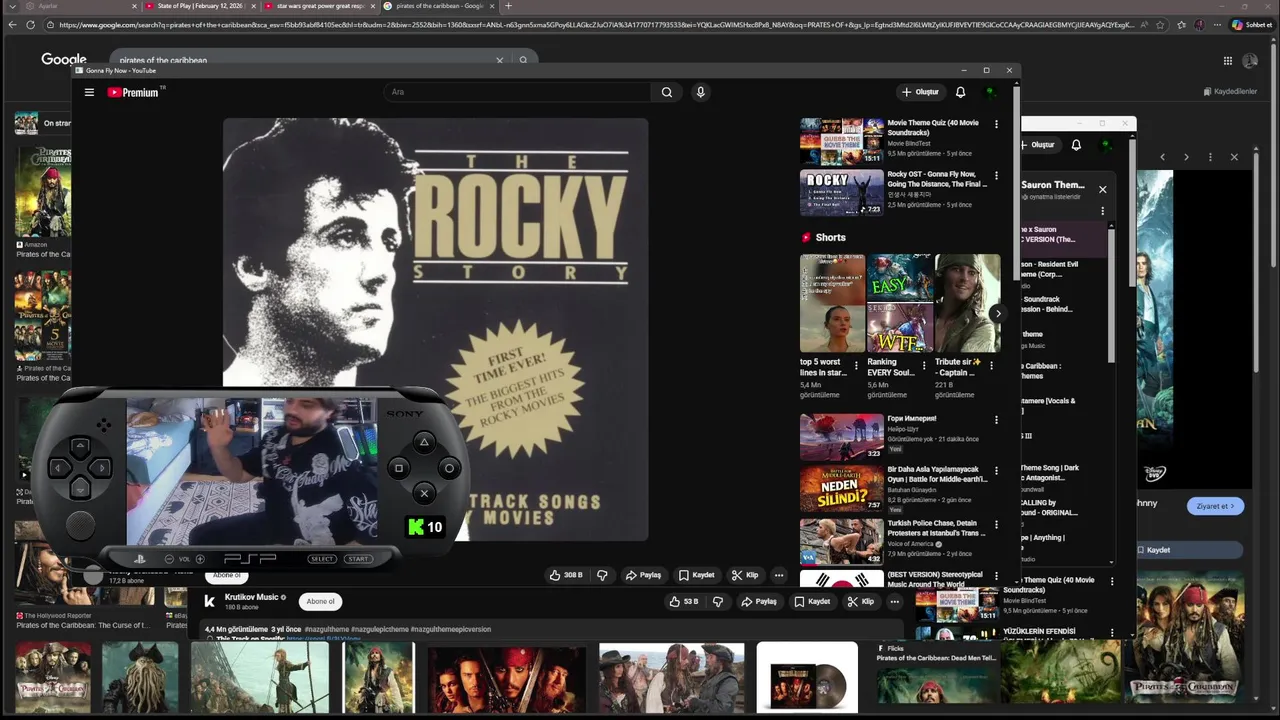Go to Google homepage via logo
The height and width of the screenshot is (720, 1280).
pos(64,60)
